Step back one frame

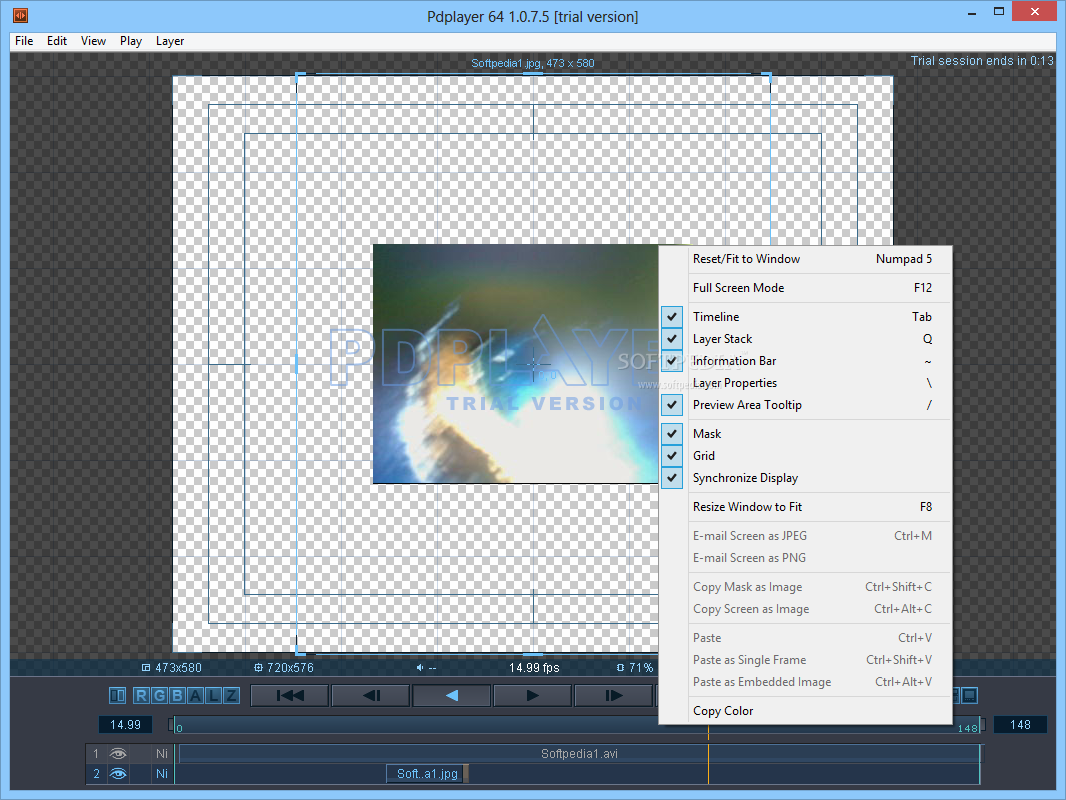coord(371,695)
